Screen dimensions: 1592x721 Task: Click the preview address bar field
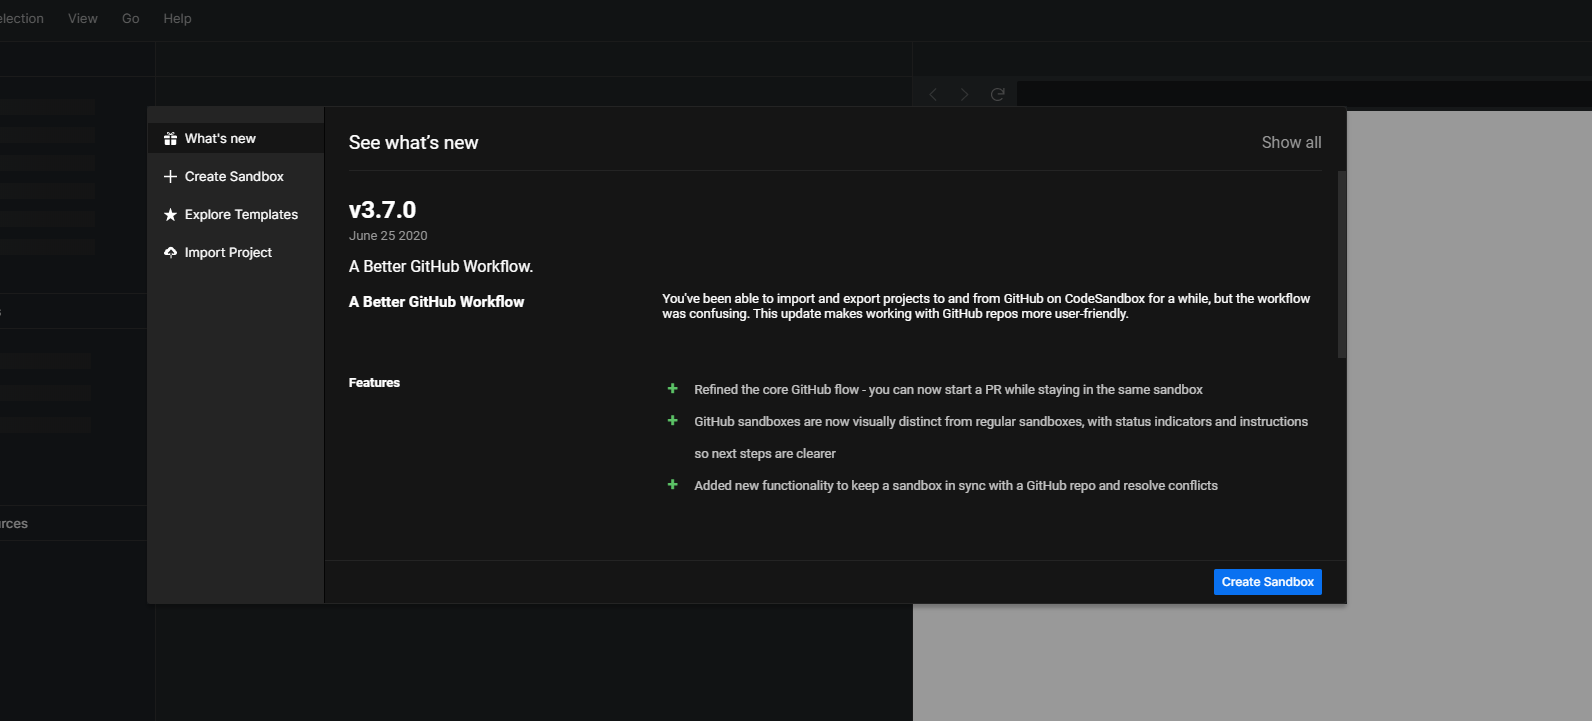[1304, 94]
